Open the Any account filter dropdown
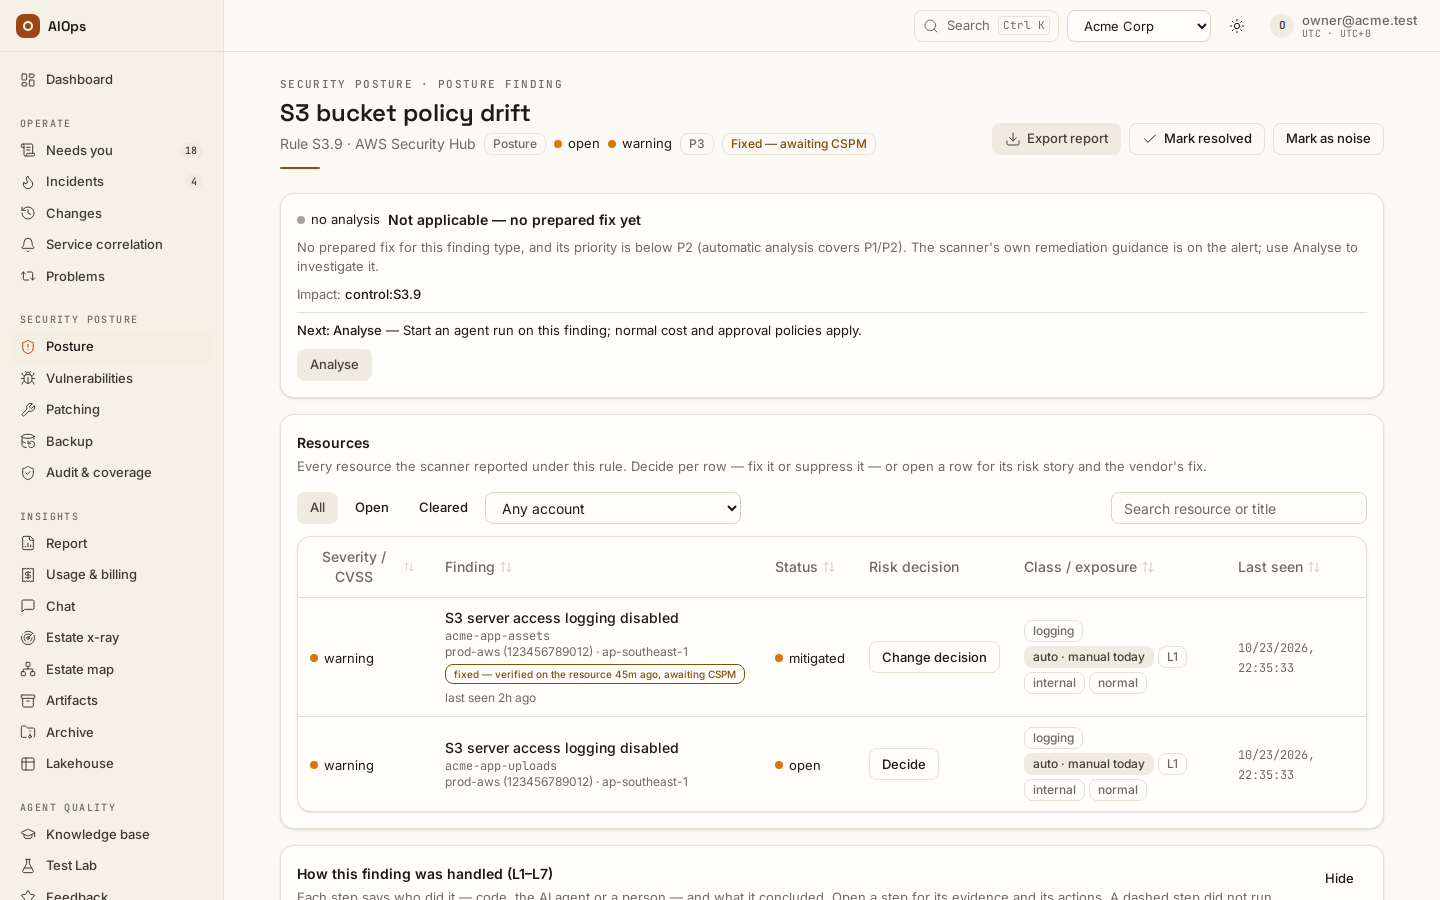The height and width of the screenshot is (900, 1440). coord(613,508)
